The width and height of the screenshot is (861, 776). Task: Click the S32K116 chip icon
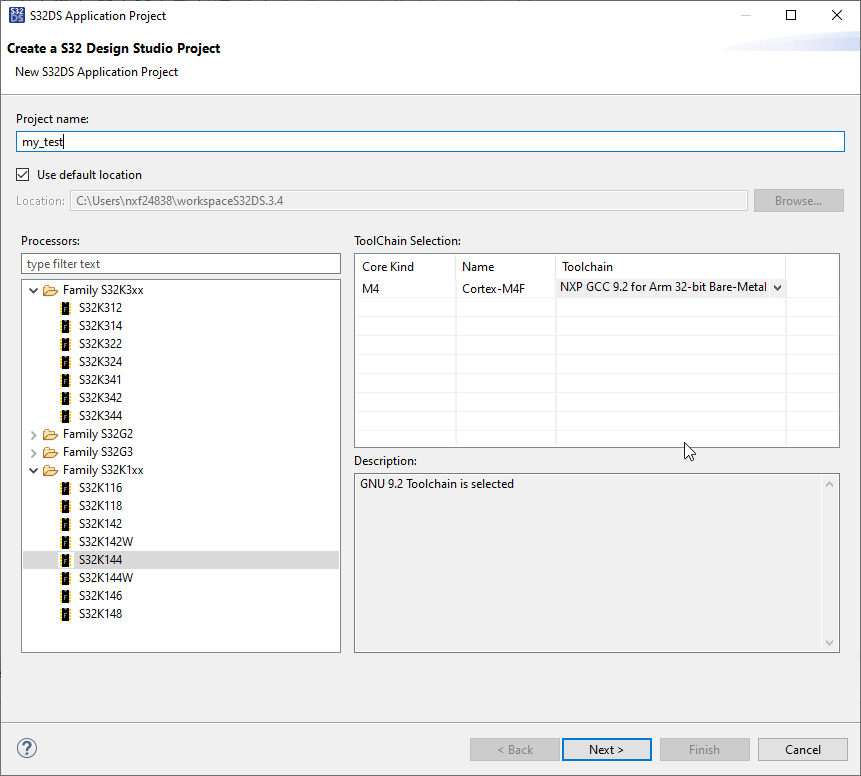(x=65, y=487)
